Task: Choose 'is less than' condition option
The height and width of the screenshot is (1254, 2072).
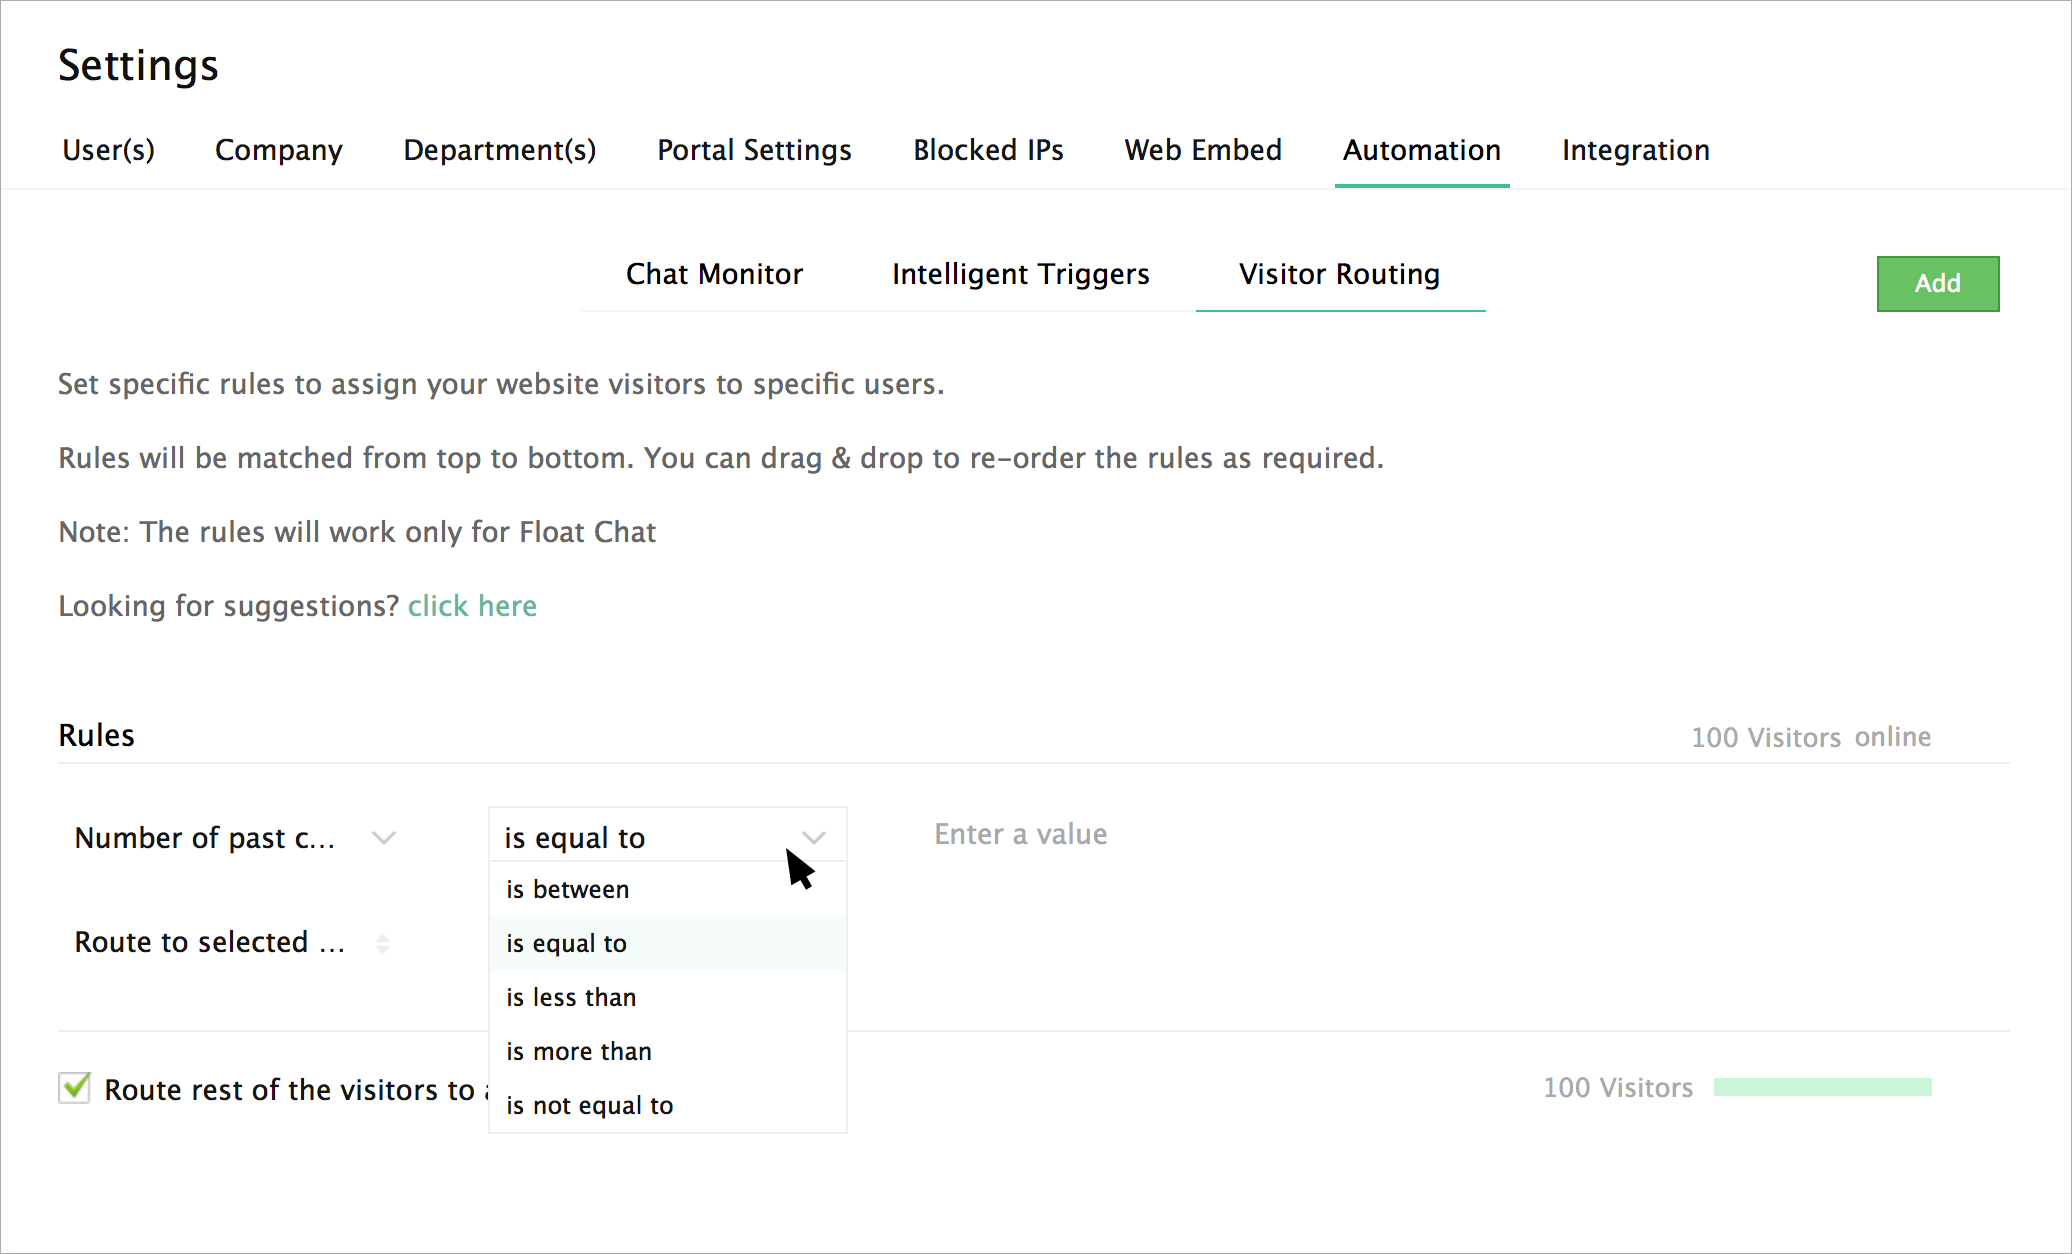Action: (571, 998)
